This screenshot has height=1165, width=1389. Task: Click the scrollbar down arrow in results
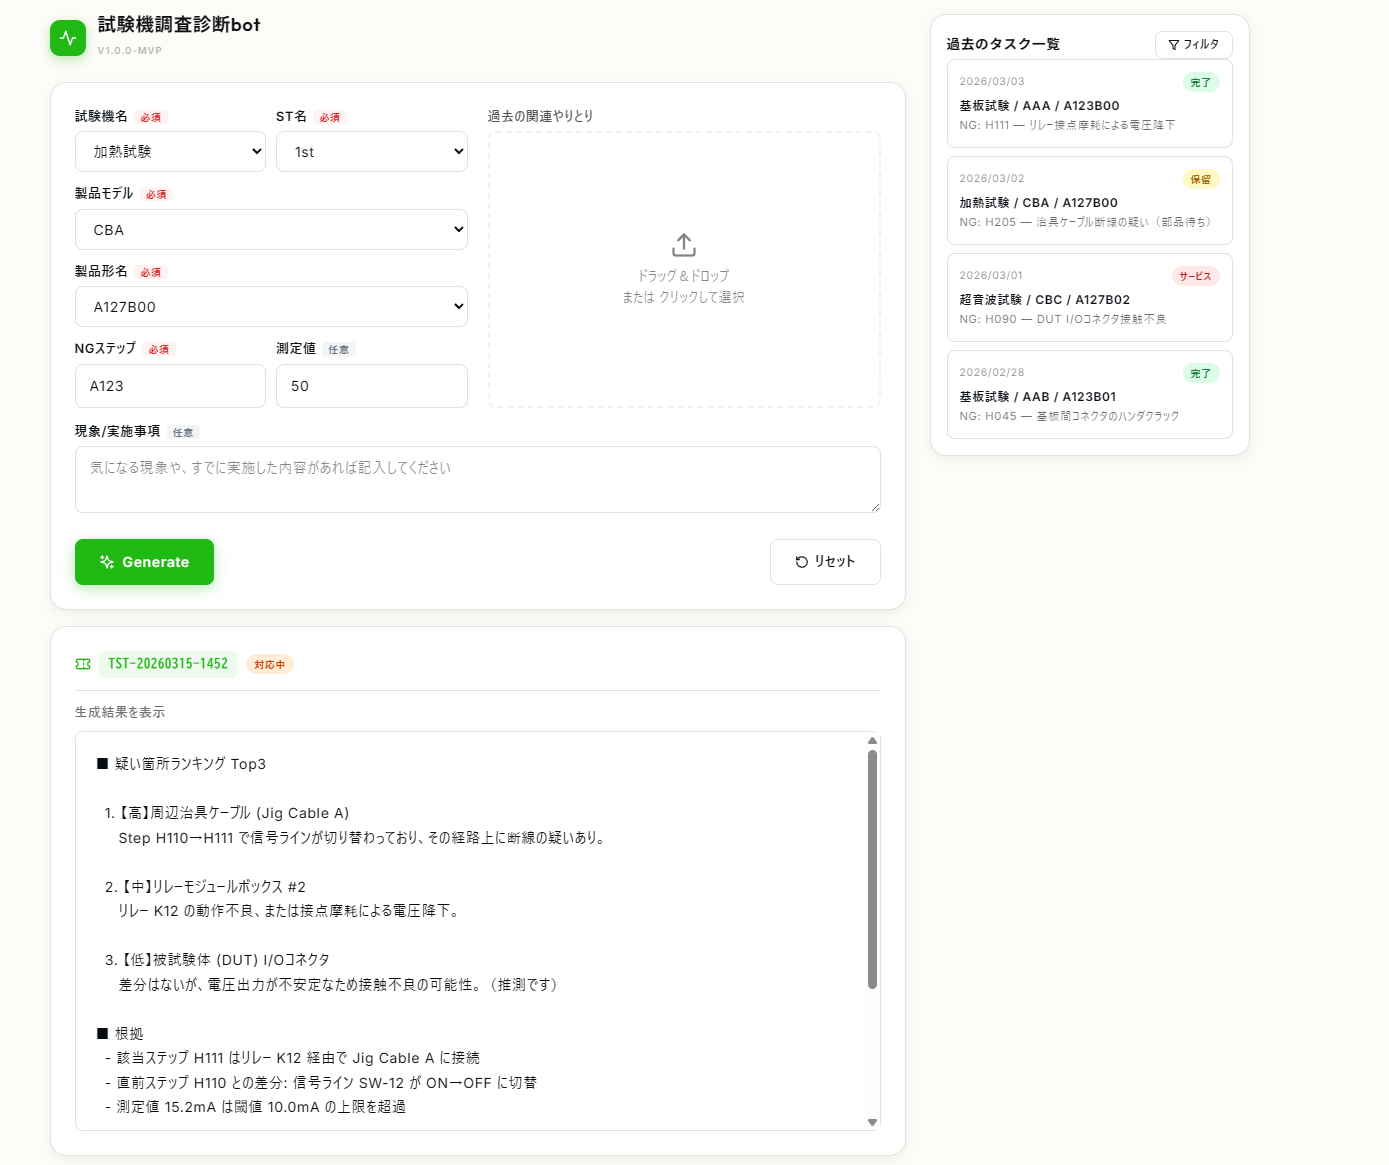click(872, 1122)
